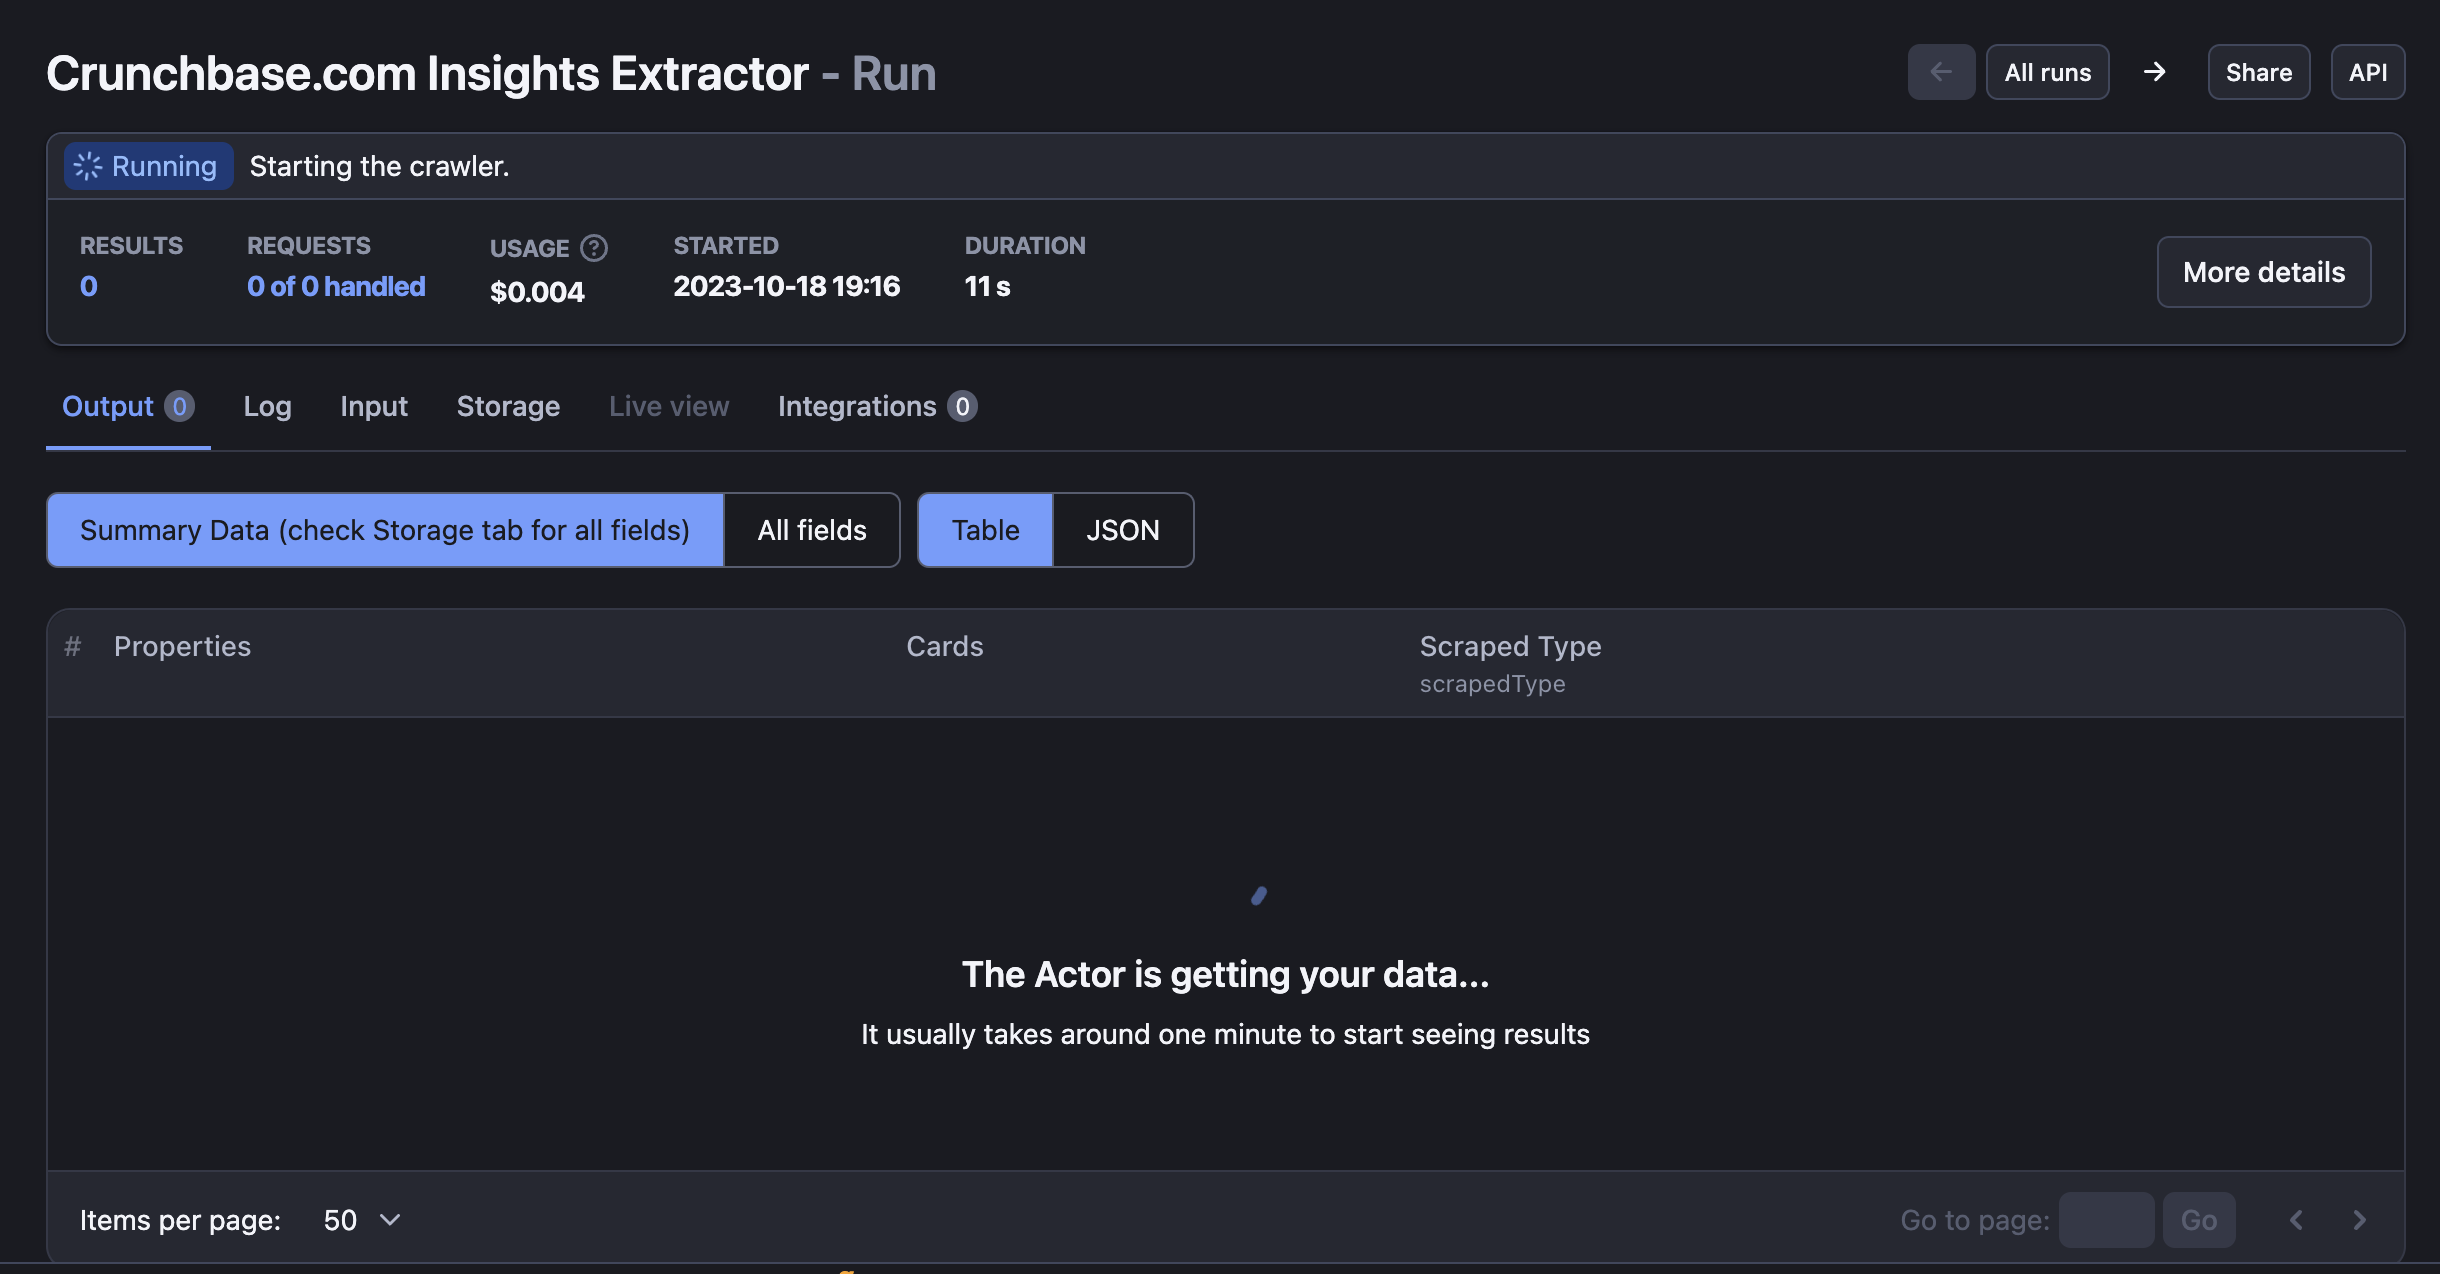Open the next run with forward arrow
The height and width of the screenshot is (1274, 2440).
click(2156, 71)
